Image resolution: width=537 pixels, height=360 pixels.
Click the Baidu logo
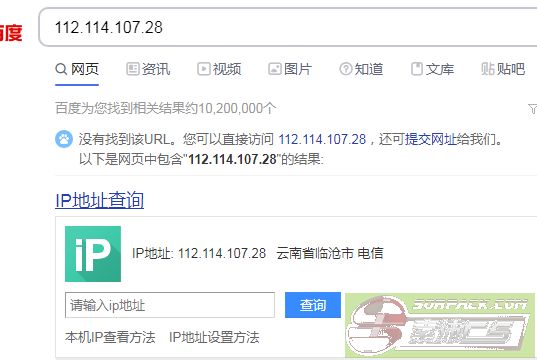(11, 33)
